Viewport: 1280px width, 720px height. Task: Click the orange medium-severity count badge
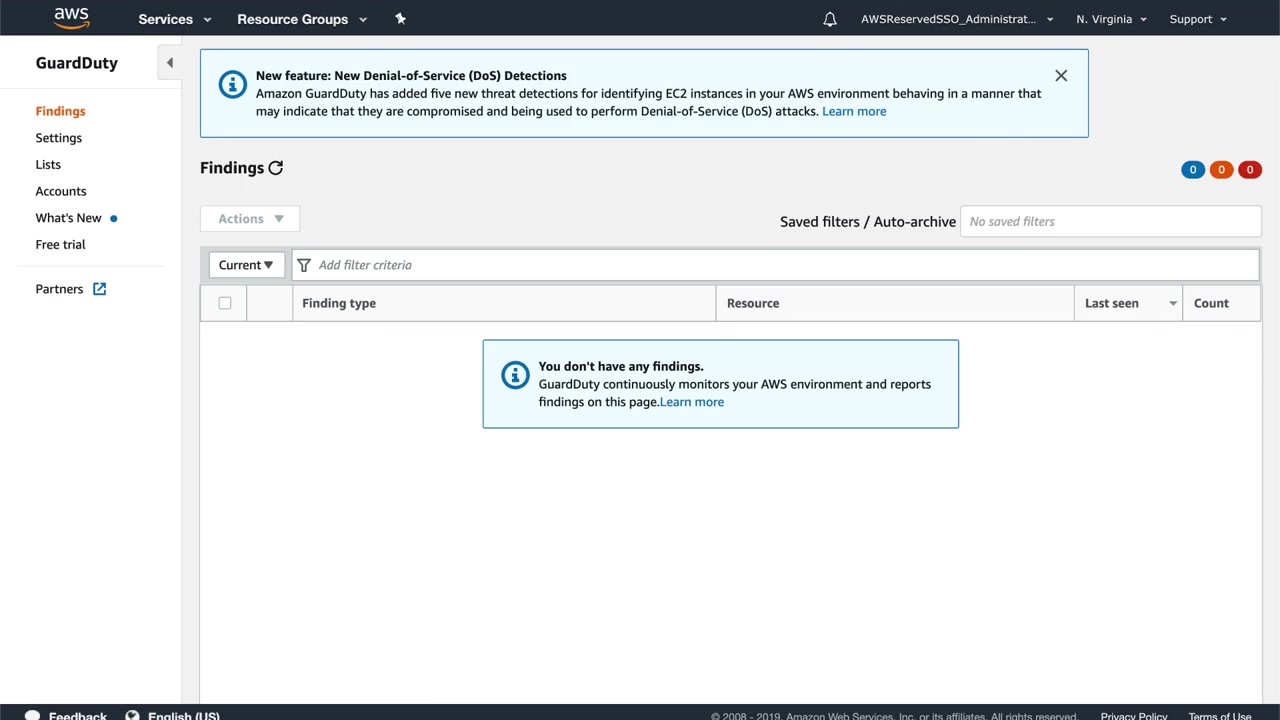click(x=1221, y=170)
